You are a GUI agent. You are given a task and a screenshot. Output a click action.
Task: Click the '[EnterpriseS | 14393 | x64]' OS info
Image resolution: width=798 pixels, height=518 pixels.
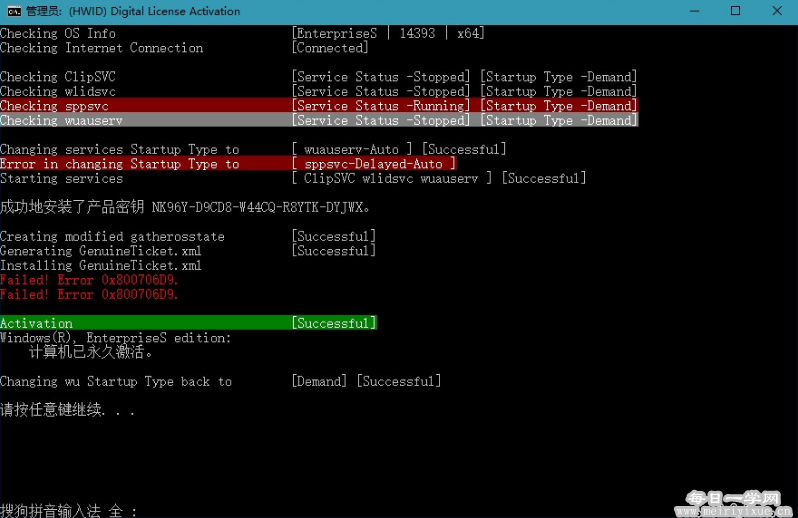[388, 34]
